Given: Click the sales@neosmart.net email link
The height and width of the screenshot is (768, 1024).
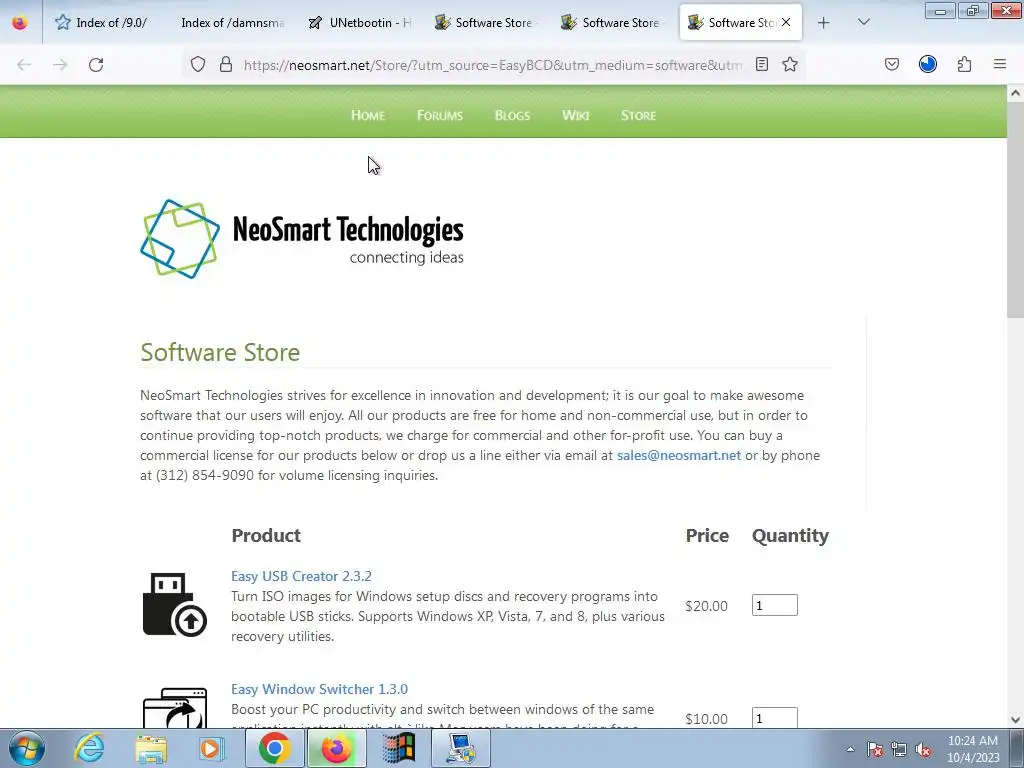Looking at the screenshot, I should (679, 455).
